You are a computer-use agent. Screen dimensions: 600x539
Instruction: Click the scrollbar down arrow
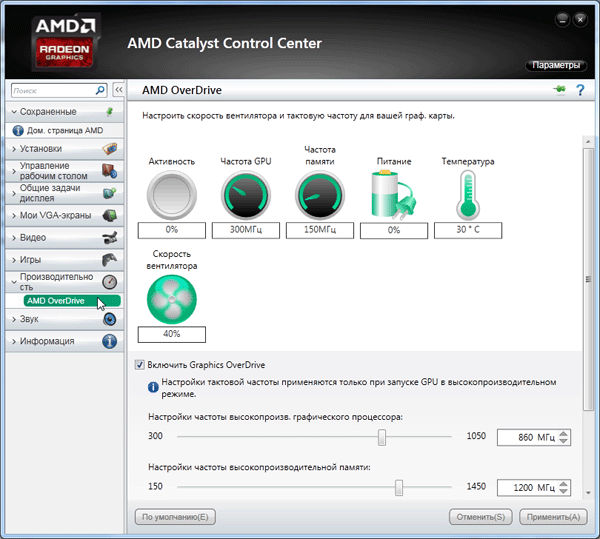(x=588, y=493)
